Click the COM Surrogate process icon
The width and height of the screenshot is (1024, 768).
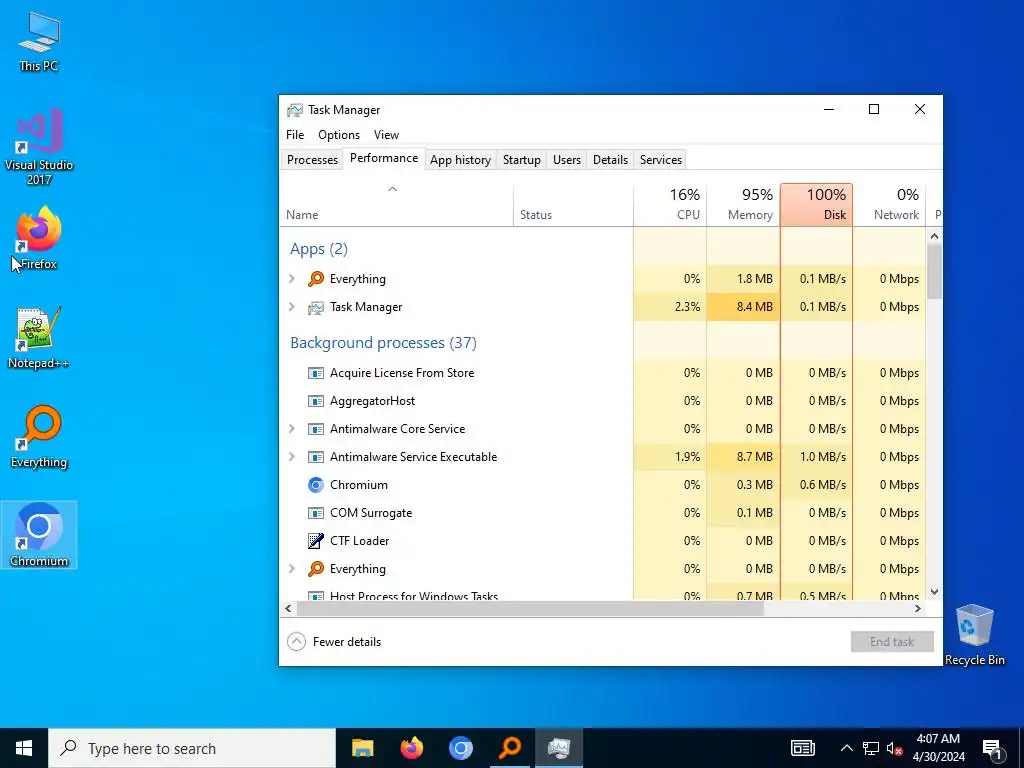coord(315,513)
